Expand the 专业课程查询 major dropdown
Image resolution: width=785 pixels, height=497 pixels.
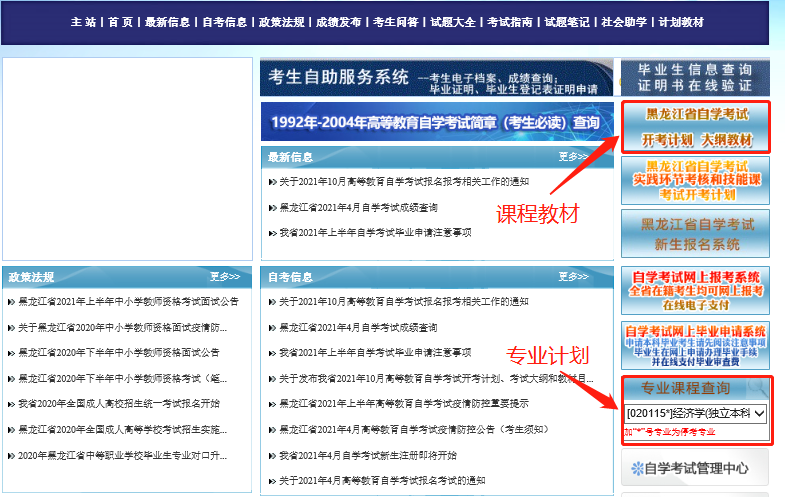click(x=695, y=413)
